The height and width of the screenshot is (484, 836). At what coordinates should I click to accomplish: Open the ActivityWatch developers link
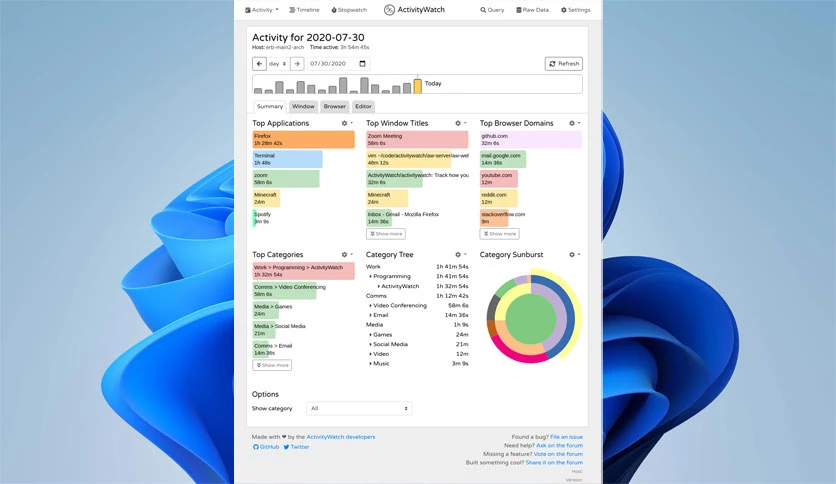[x=341, y=437]
